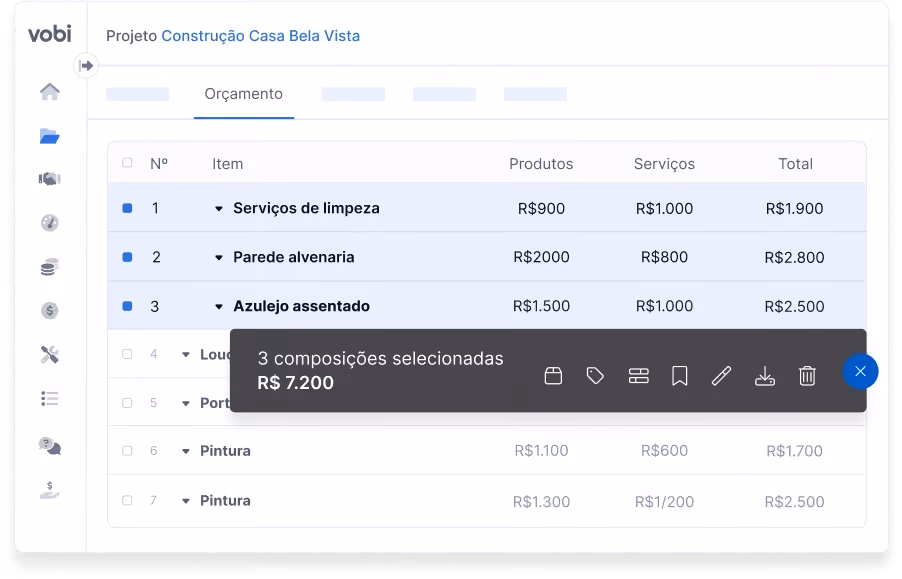Image resolution: width=902 pixels, height=579 pixels.
Task: Select the open folder projects icon
Action: pyautogui.click(x=50, y=136)
